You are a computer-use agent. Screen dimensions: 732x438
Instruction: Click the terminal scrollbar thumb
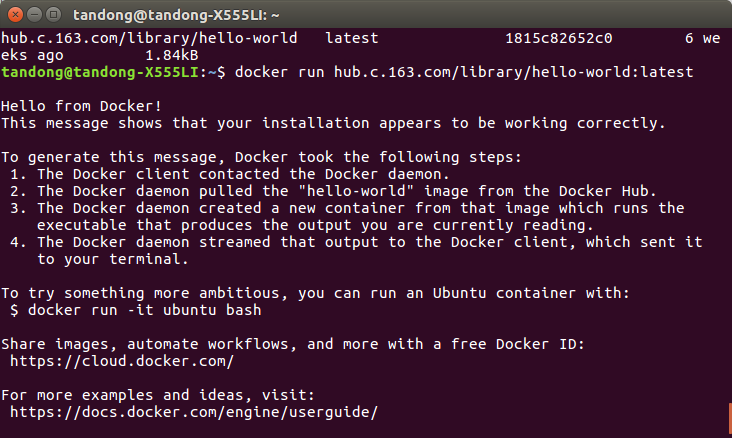730,420
